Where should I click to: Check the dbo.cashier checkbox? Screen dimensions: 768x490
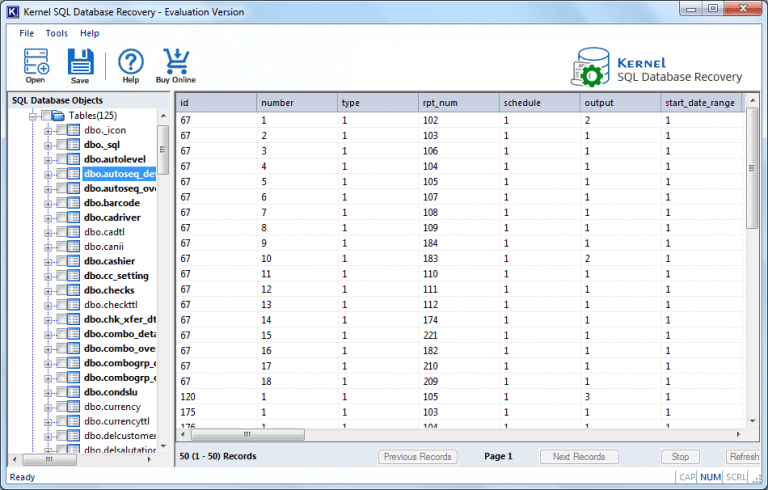[61, 261]
